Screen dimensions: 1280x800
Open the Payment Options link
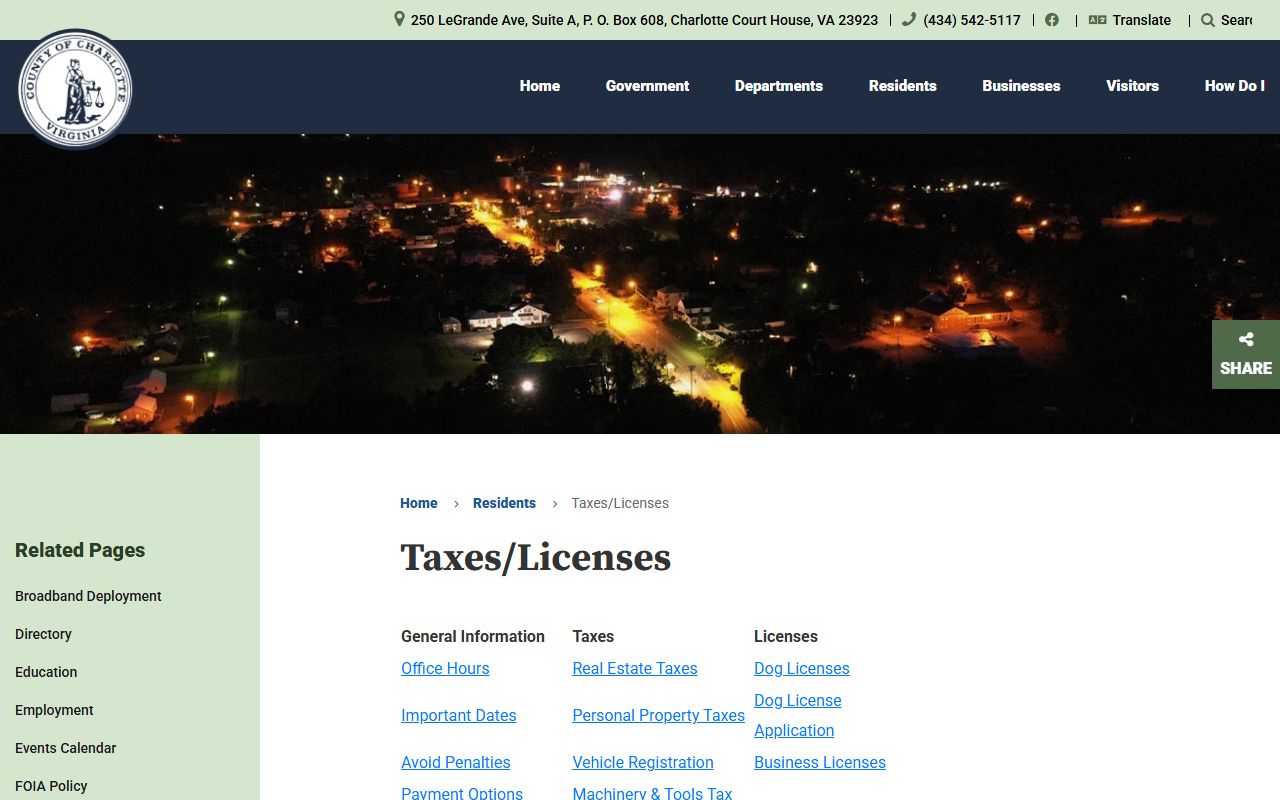point(462,792)
